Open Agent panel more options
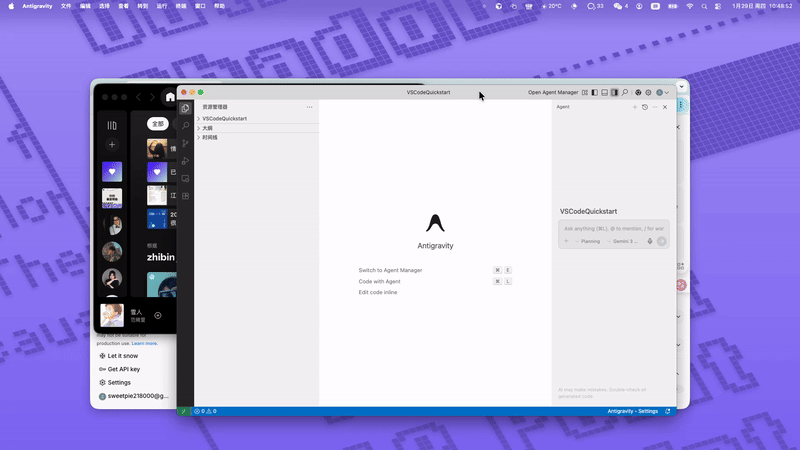 pos(655,107)
